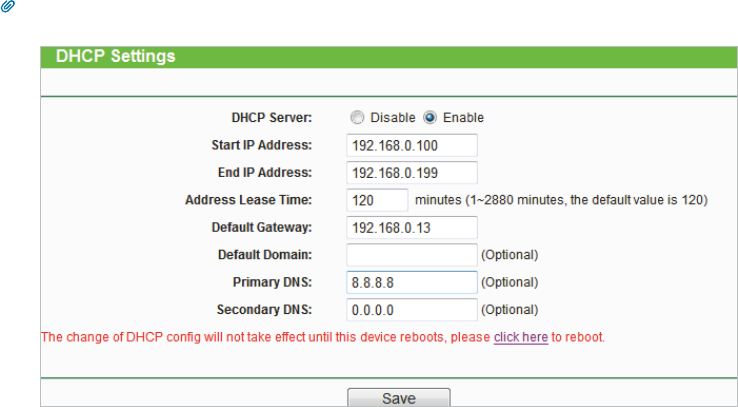The height and width of the screenshot is (407, 738).
Task: Click the 'Default Domain:' label
Action: pos(265,255)
